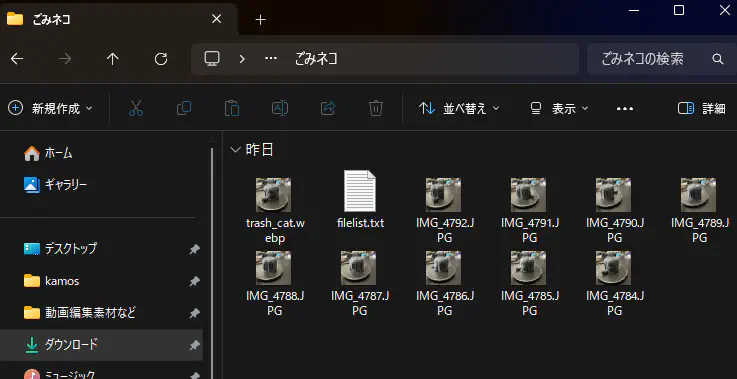
Task: Open ホーム in the sidebar
Action: 48,153
